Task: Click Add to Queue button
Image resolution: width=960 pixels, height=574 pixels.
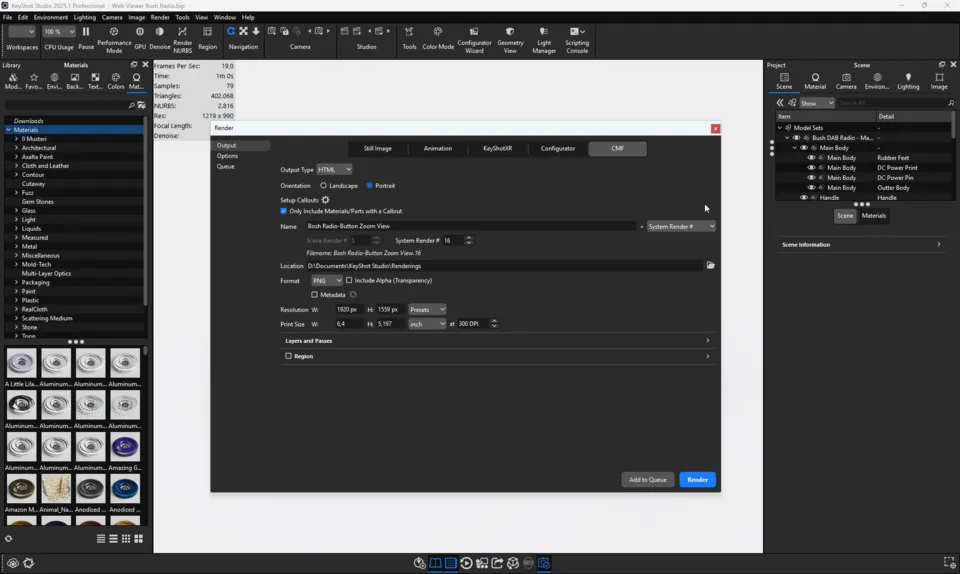Action: coord(648,480)
